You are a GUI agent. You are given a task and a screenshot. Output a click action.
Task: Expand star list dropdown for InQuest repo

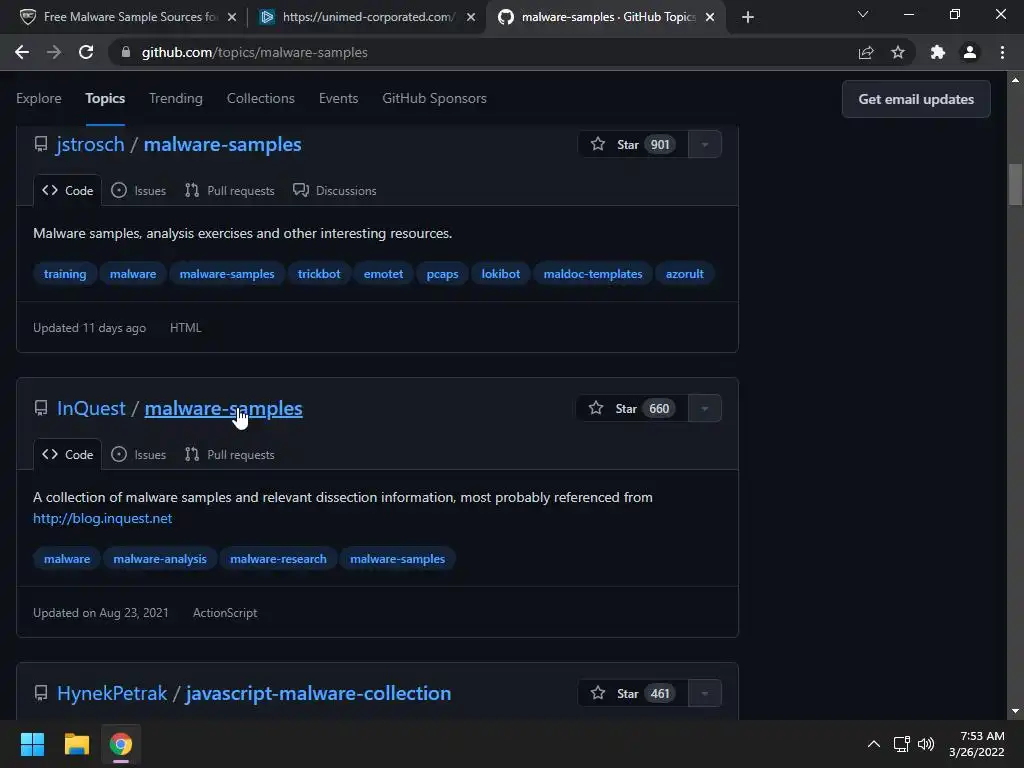click(x=705, y=408)
